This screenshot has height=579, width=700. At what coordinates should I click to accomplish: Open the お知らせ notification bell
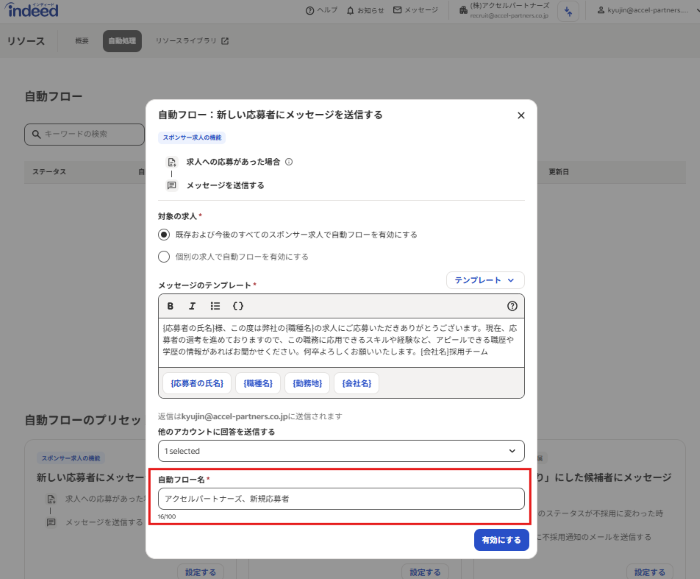pyautogui.click(x=365, y=10)
